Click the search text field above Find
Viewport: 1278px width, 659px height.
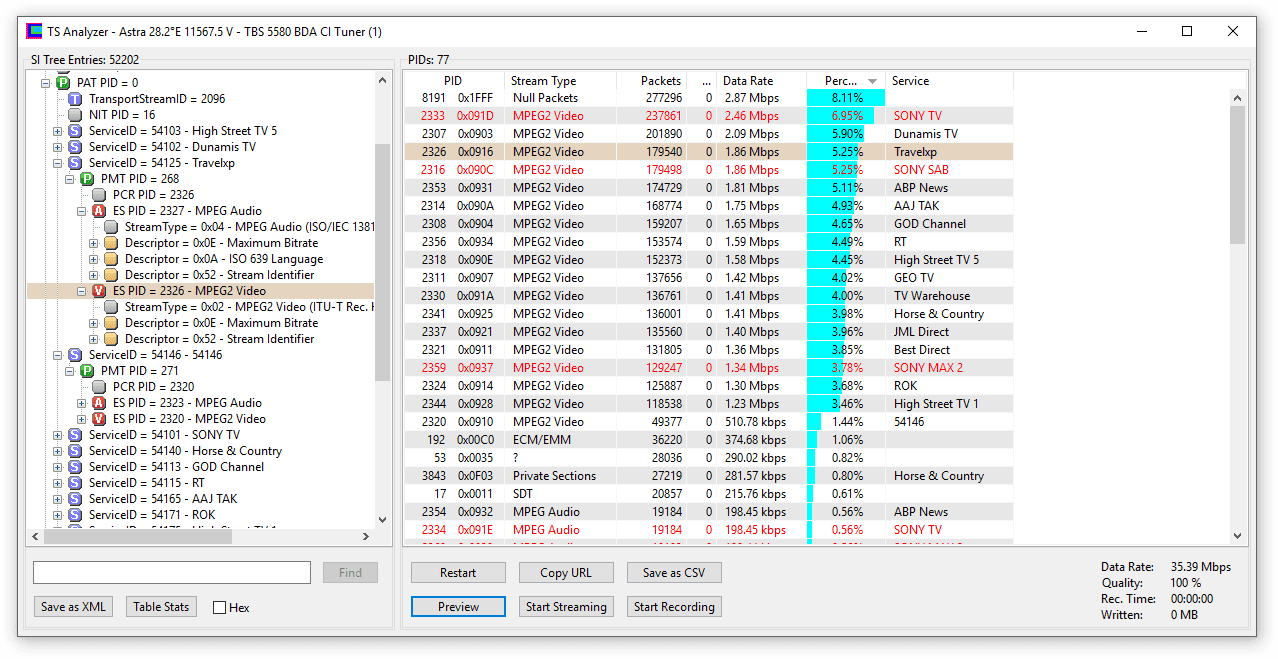[172, 572]
